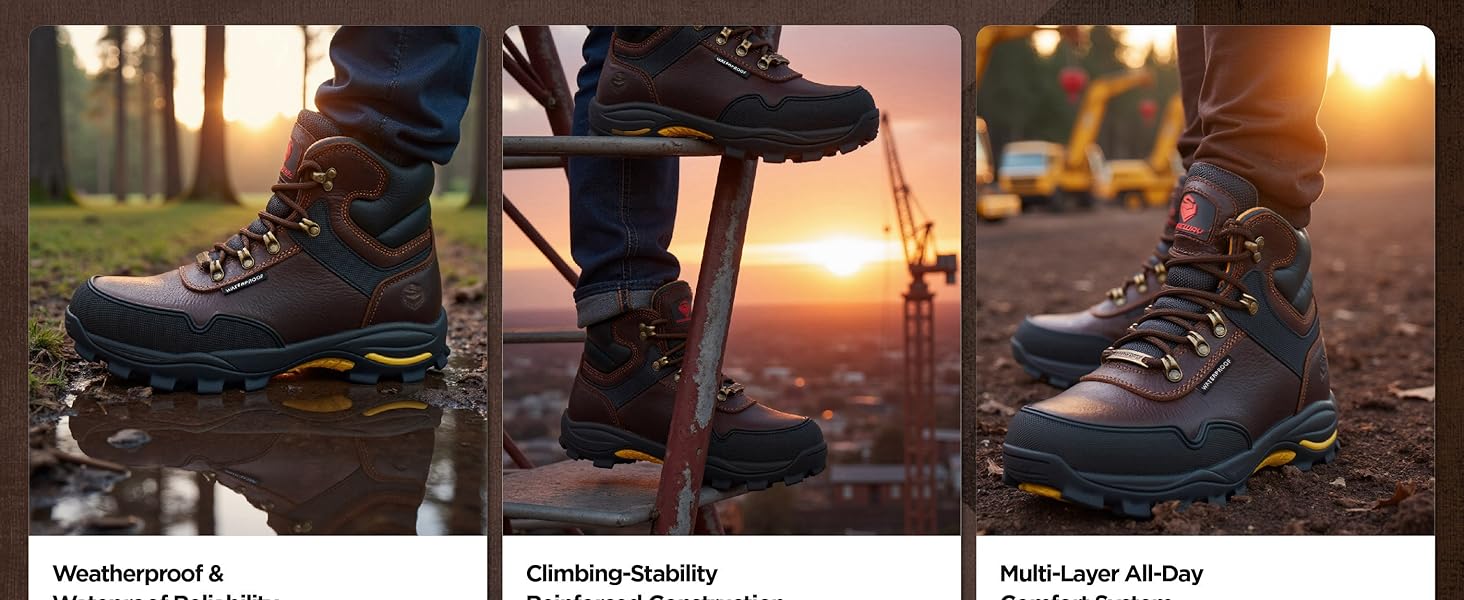Open the forest puddle boot image
Screen dimensions: 1464x600
258,280
